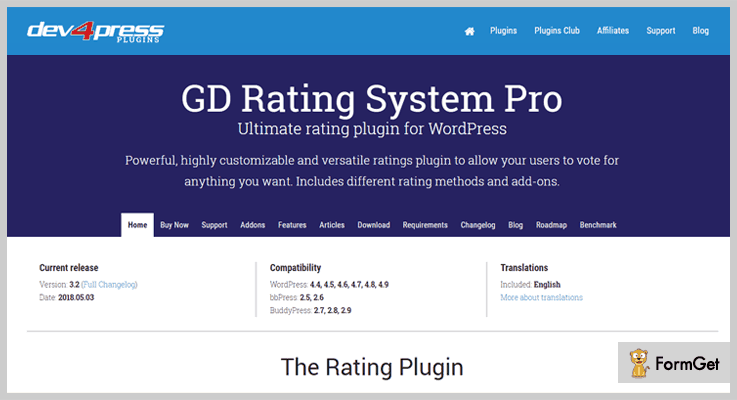Open the Changelog tab

point(478,225)
